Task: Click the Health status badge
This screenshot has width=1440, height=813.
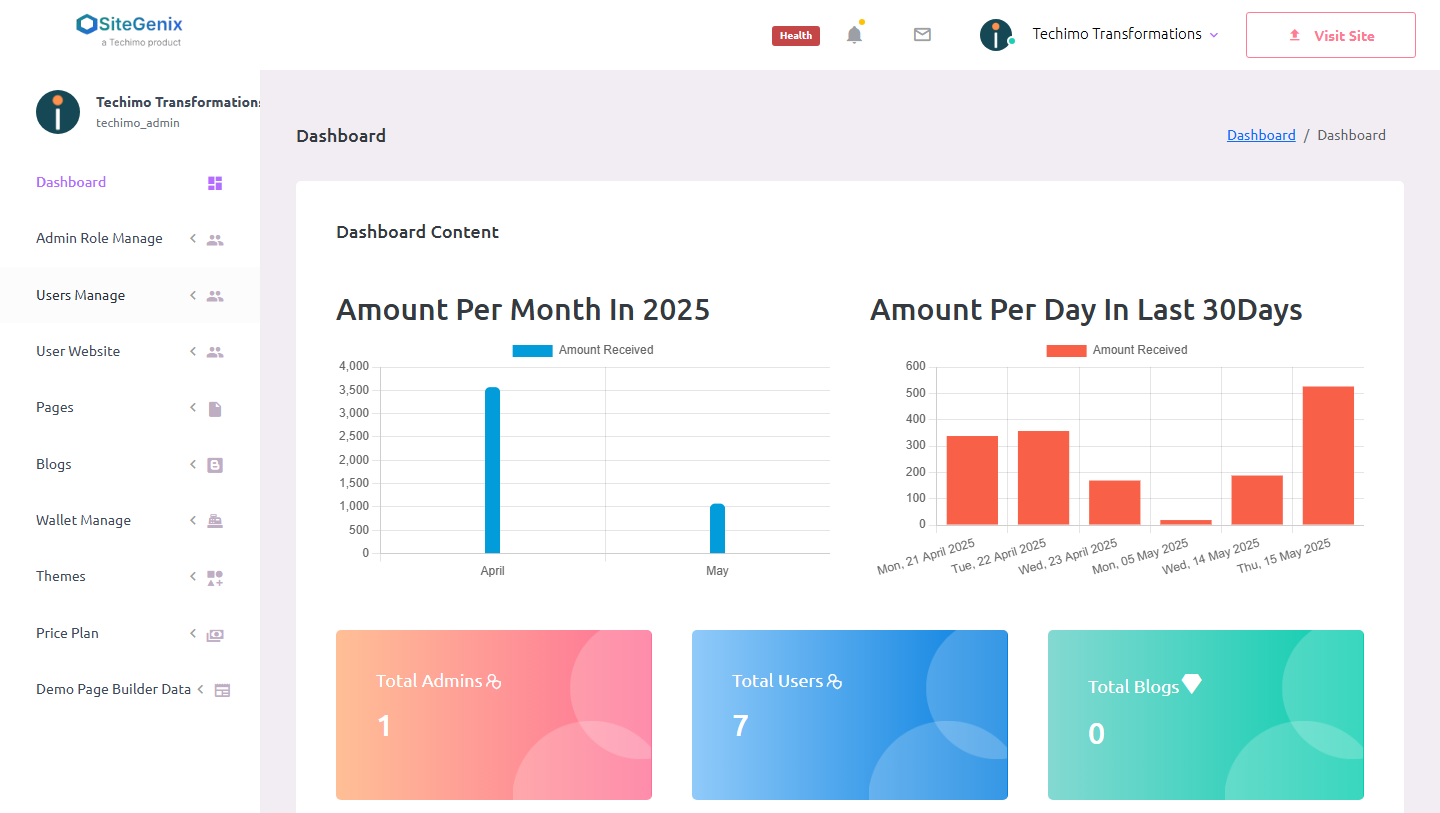Action: (795, 36)
